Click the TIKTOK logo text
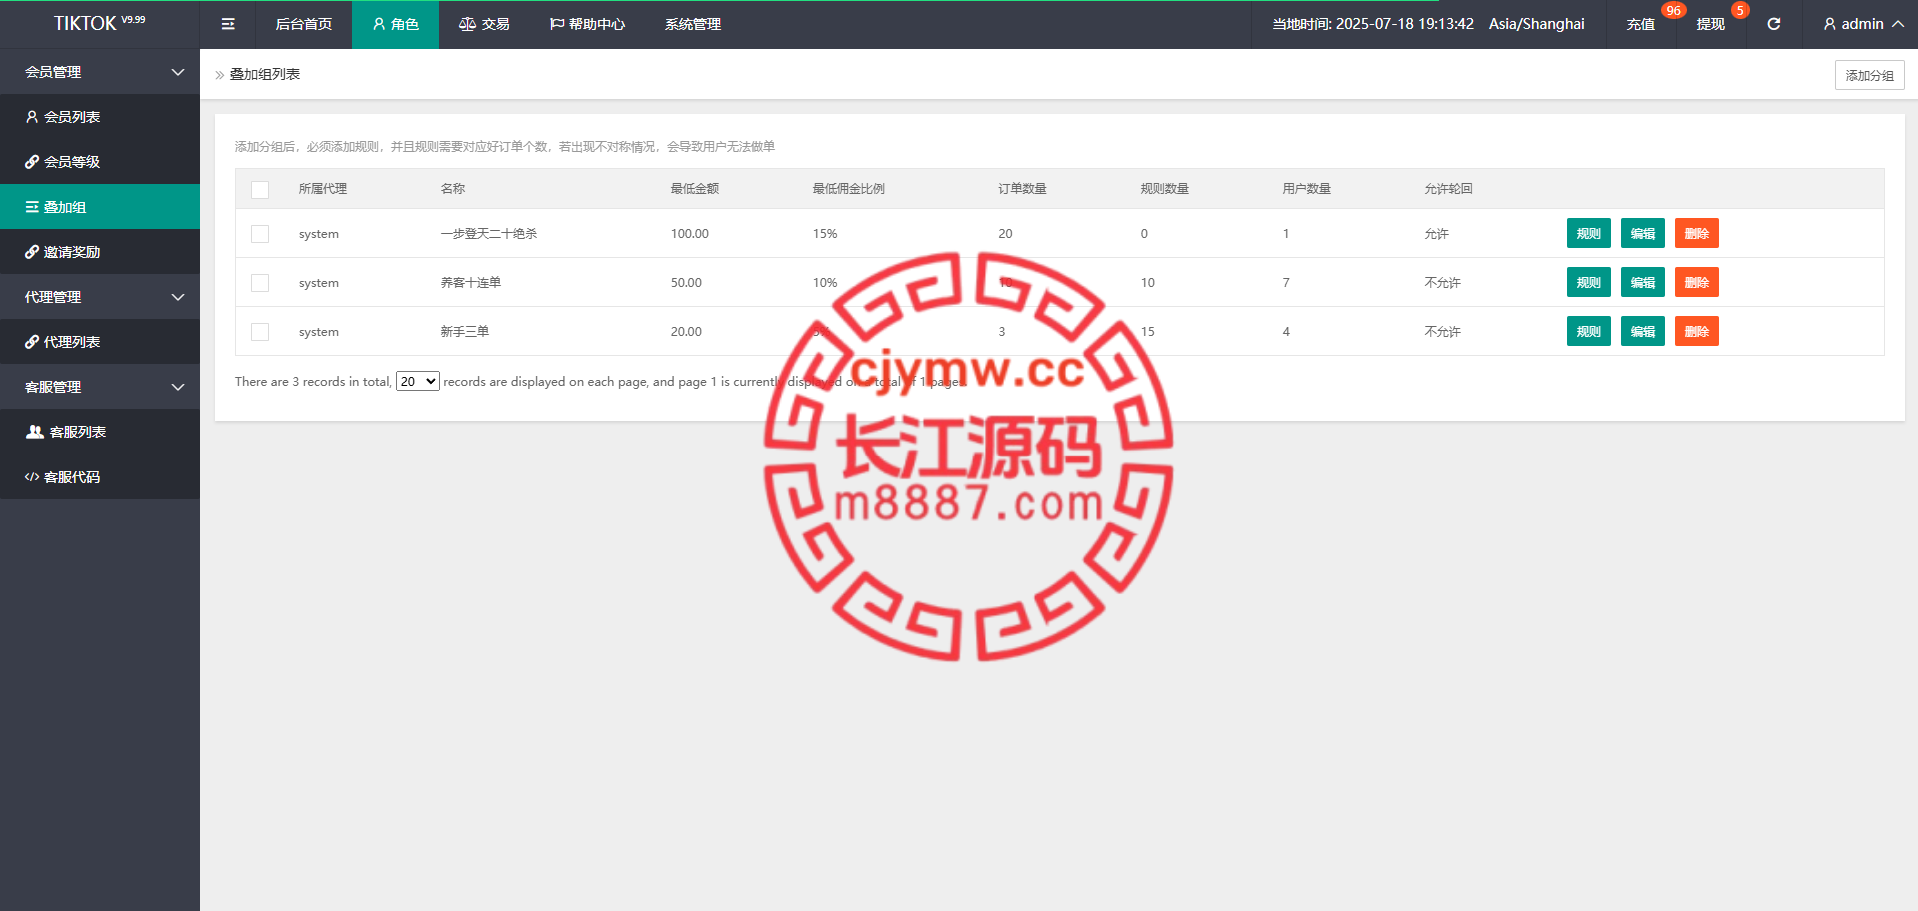Screen dimensions: 1918x911 pyautogui.click(x=99, y=23)
